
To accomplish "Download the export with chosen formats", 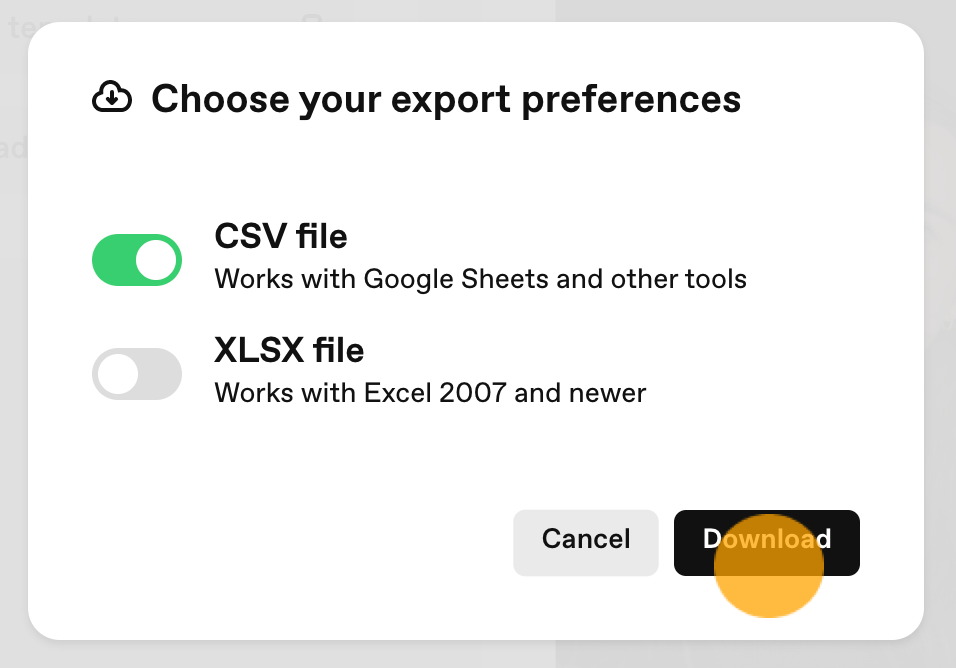I will coord(766,542).
